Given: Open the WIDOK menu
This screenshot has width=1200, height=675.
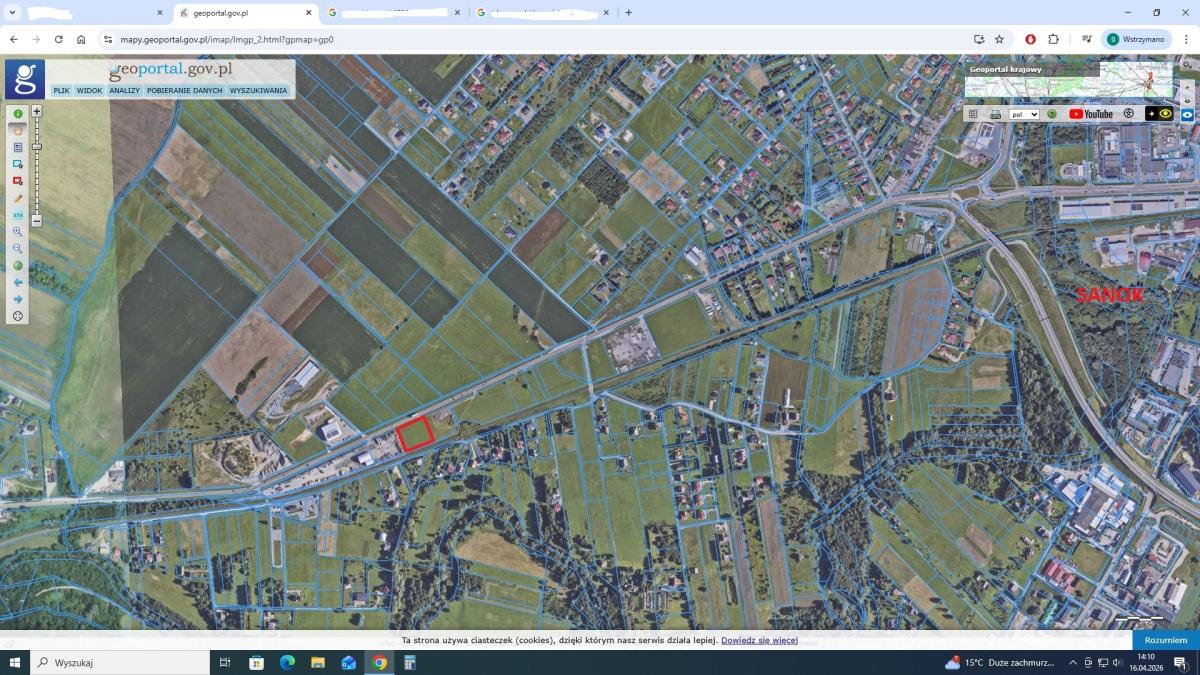Looking at the screenshot, I should pos(90,91).
